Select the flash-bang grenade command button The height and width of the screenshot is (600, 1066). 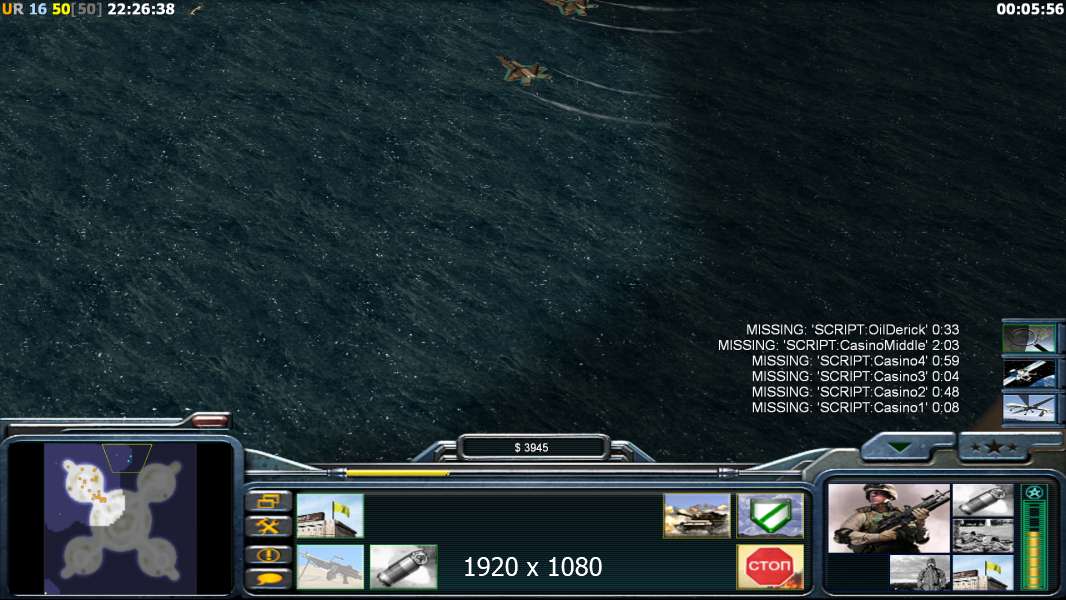coord(403,567)
